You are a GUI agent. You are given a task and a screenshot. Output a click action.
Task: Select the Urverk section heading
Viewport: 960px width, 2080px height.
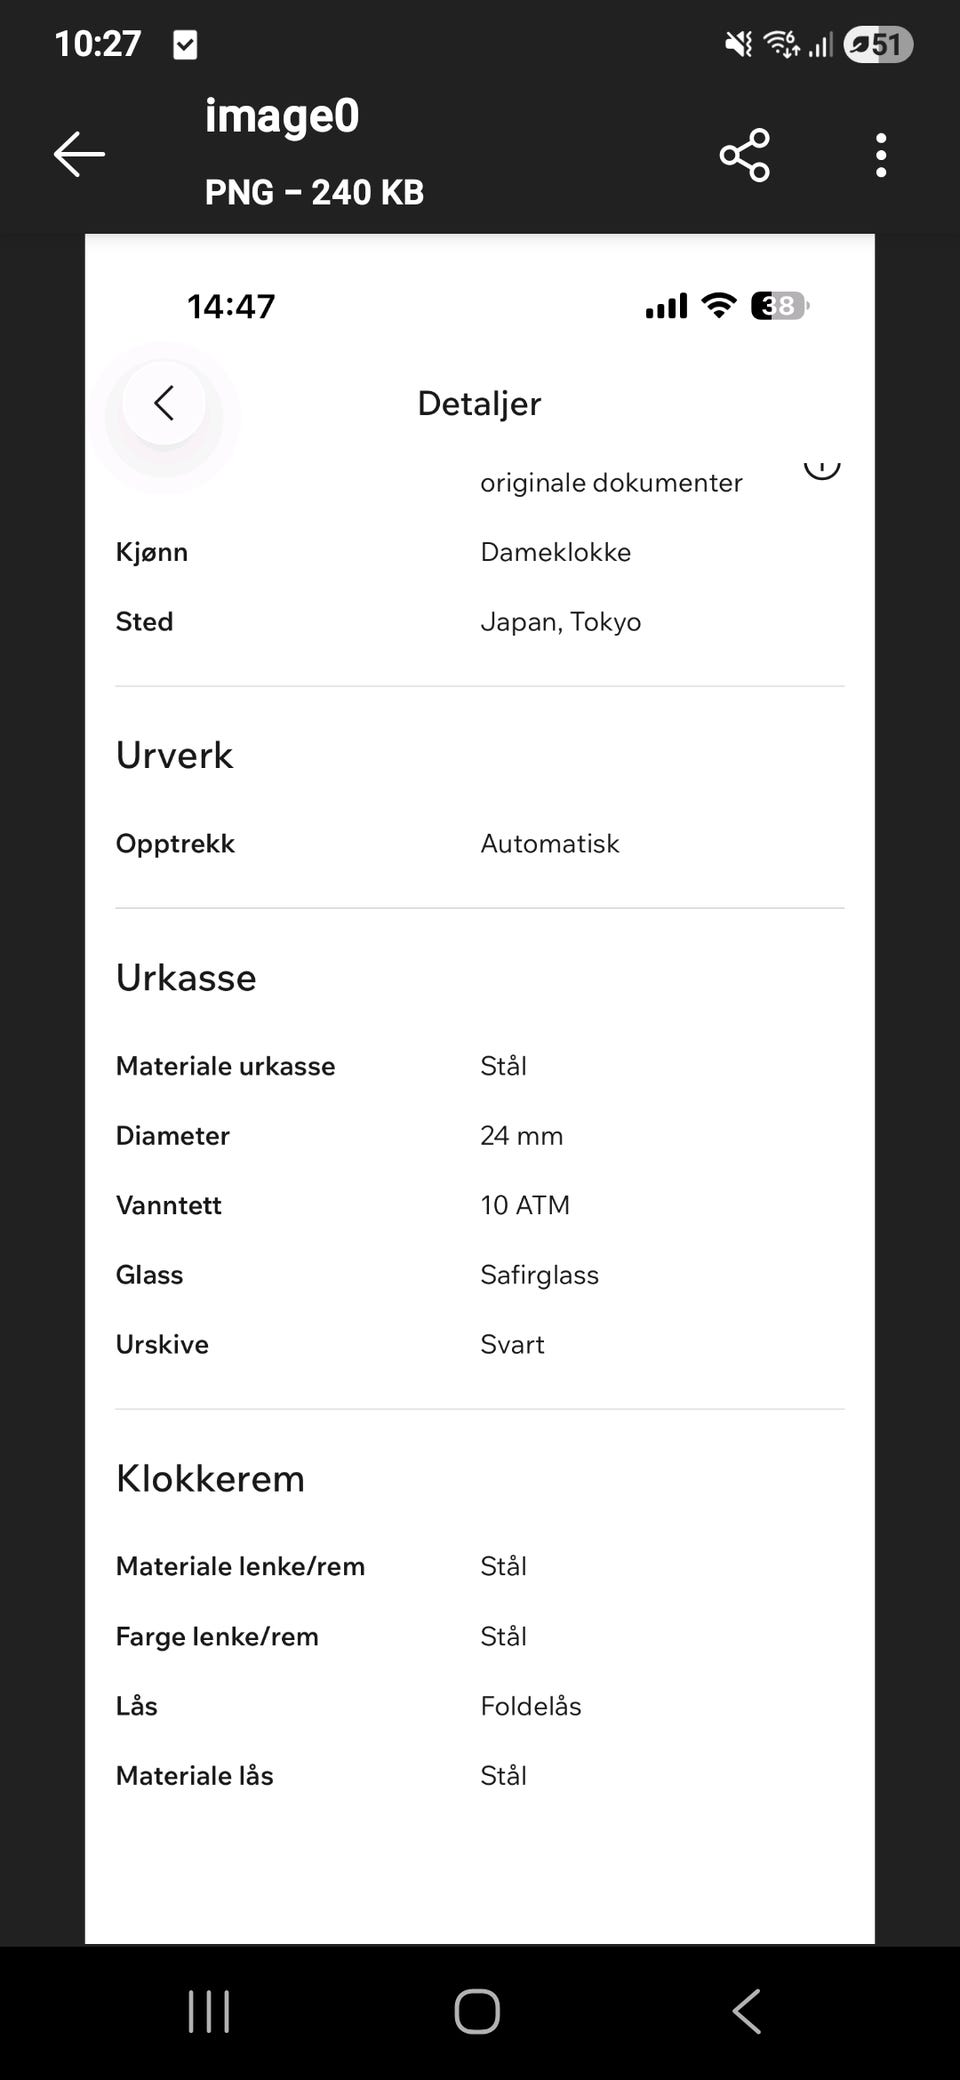click(x=174, y=755)
